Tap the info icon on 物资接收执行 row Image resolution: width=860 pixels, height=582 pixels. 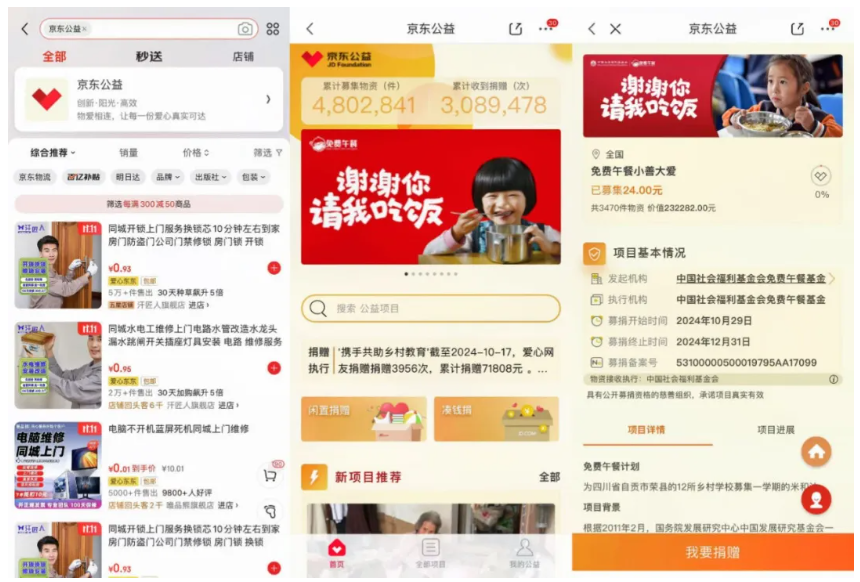[834, 379]
